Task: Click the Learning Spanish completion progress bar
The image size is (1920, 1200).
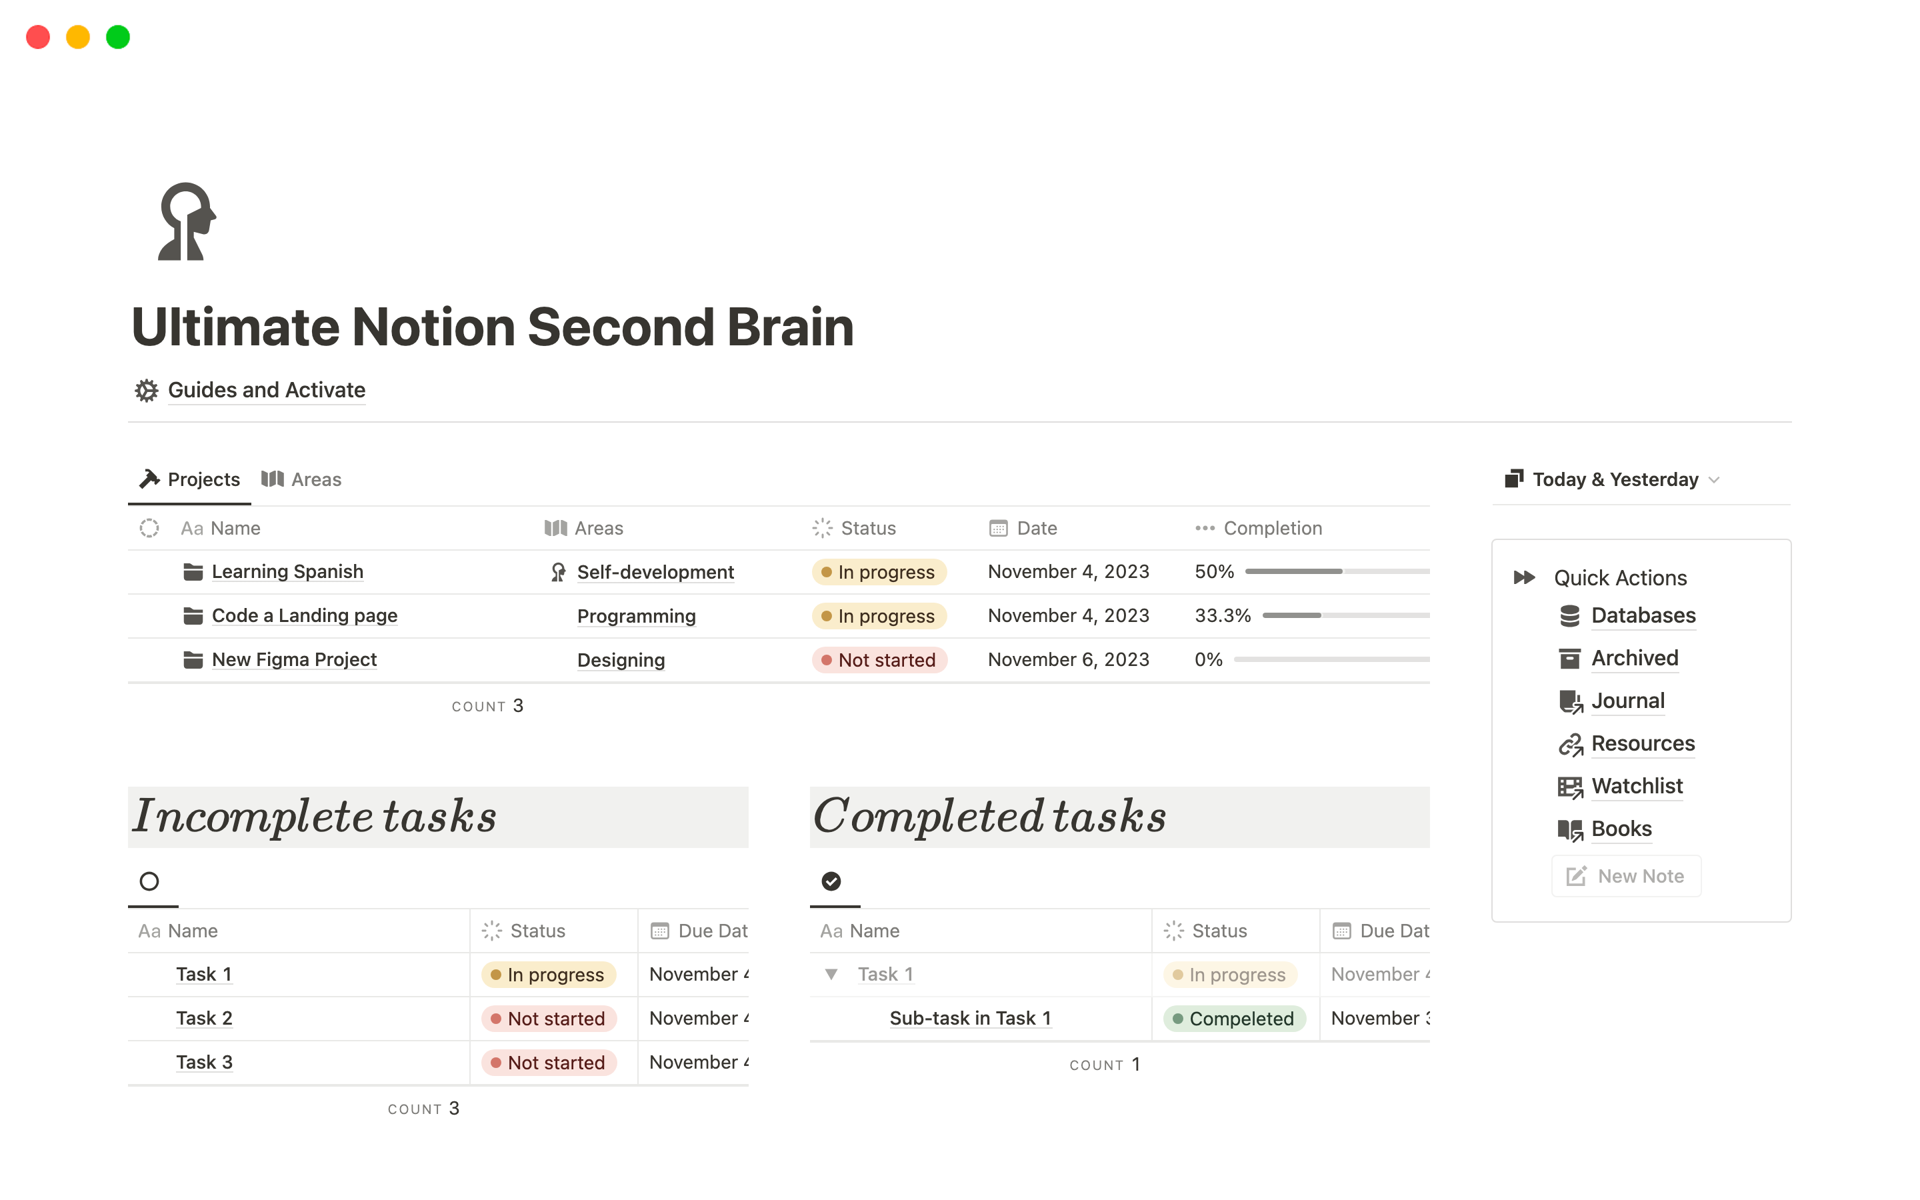Action: click(x=1336, y=572)
